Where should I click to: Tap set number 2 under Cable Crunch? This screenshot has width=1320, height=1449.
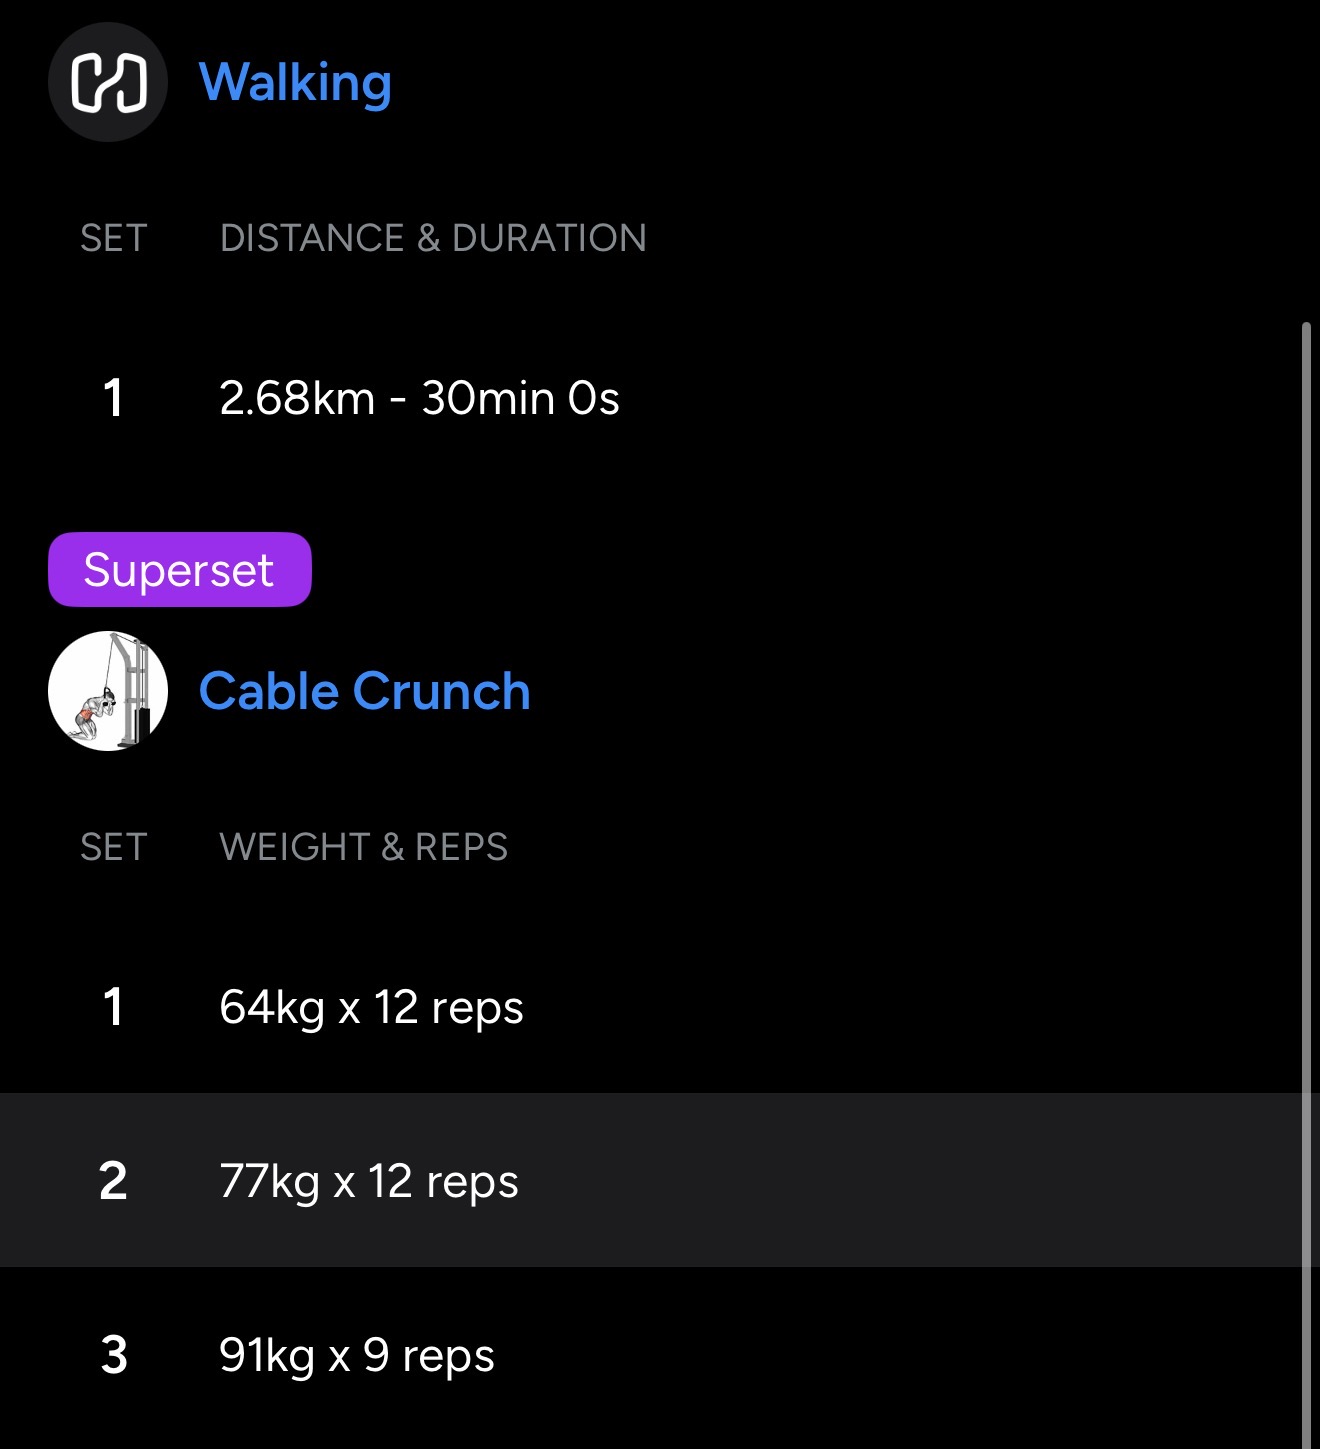(x=113, y=1181)
